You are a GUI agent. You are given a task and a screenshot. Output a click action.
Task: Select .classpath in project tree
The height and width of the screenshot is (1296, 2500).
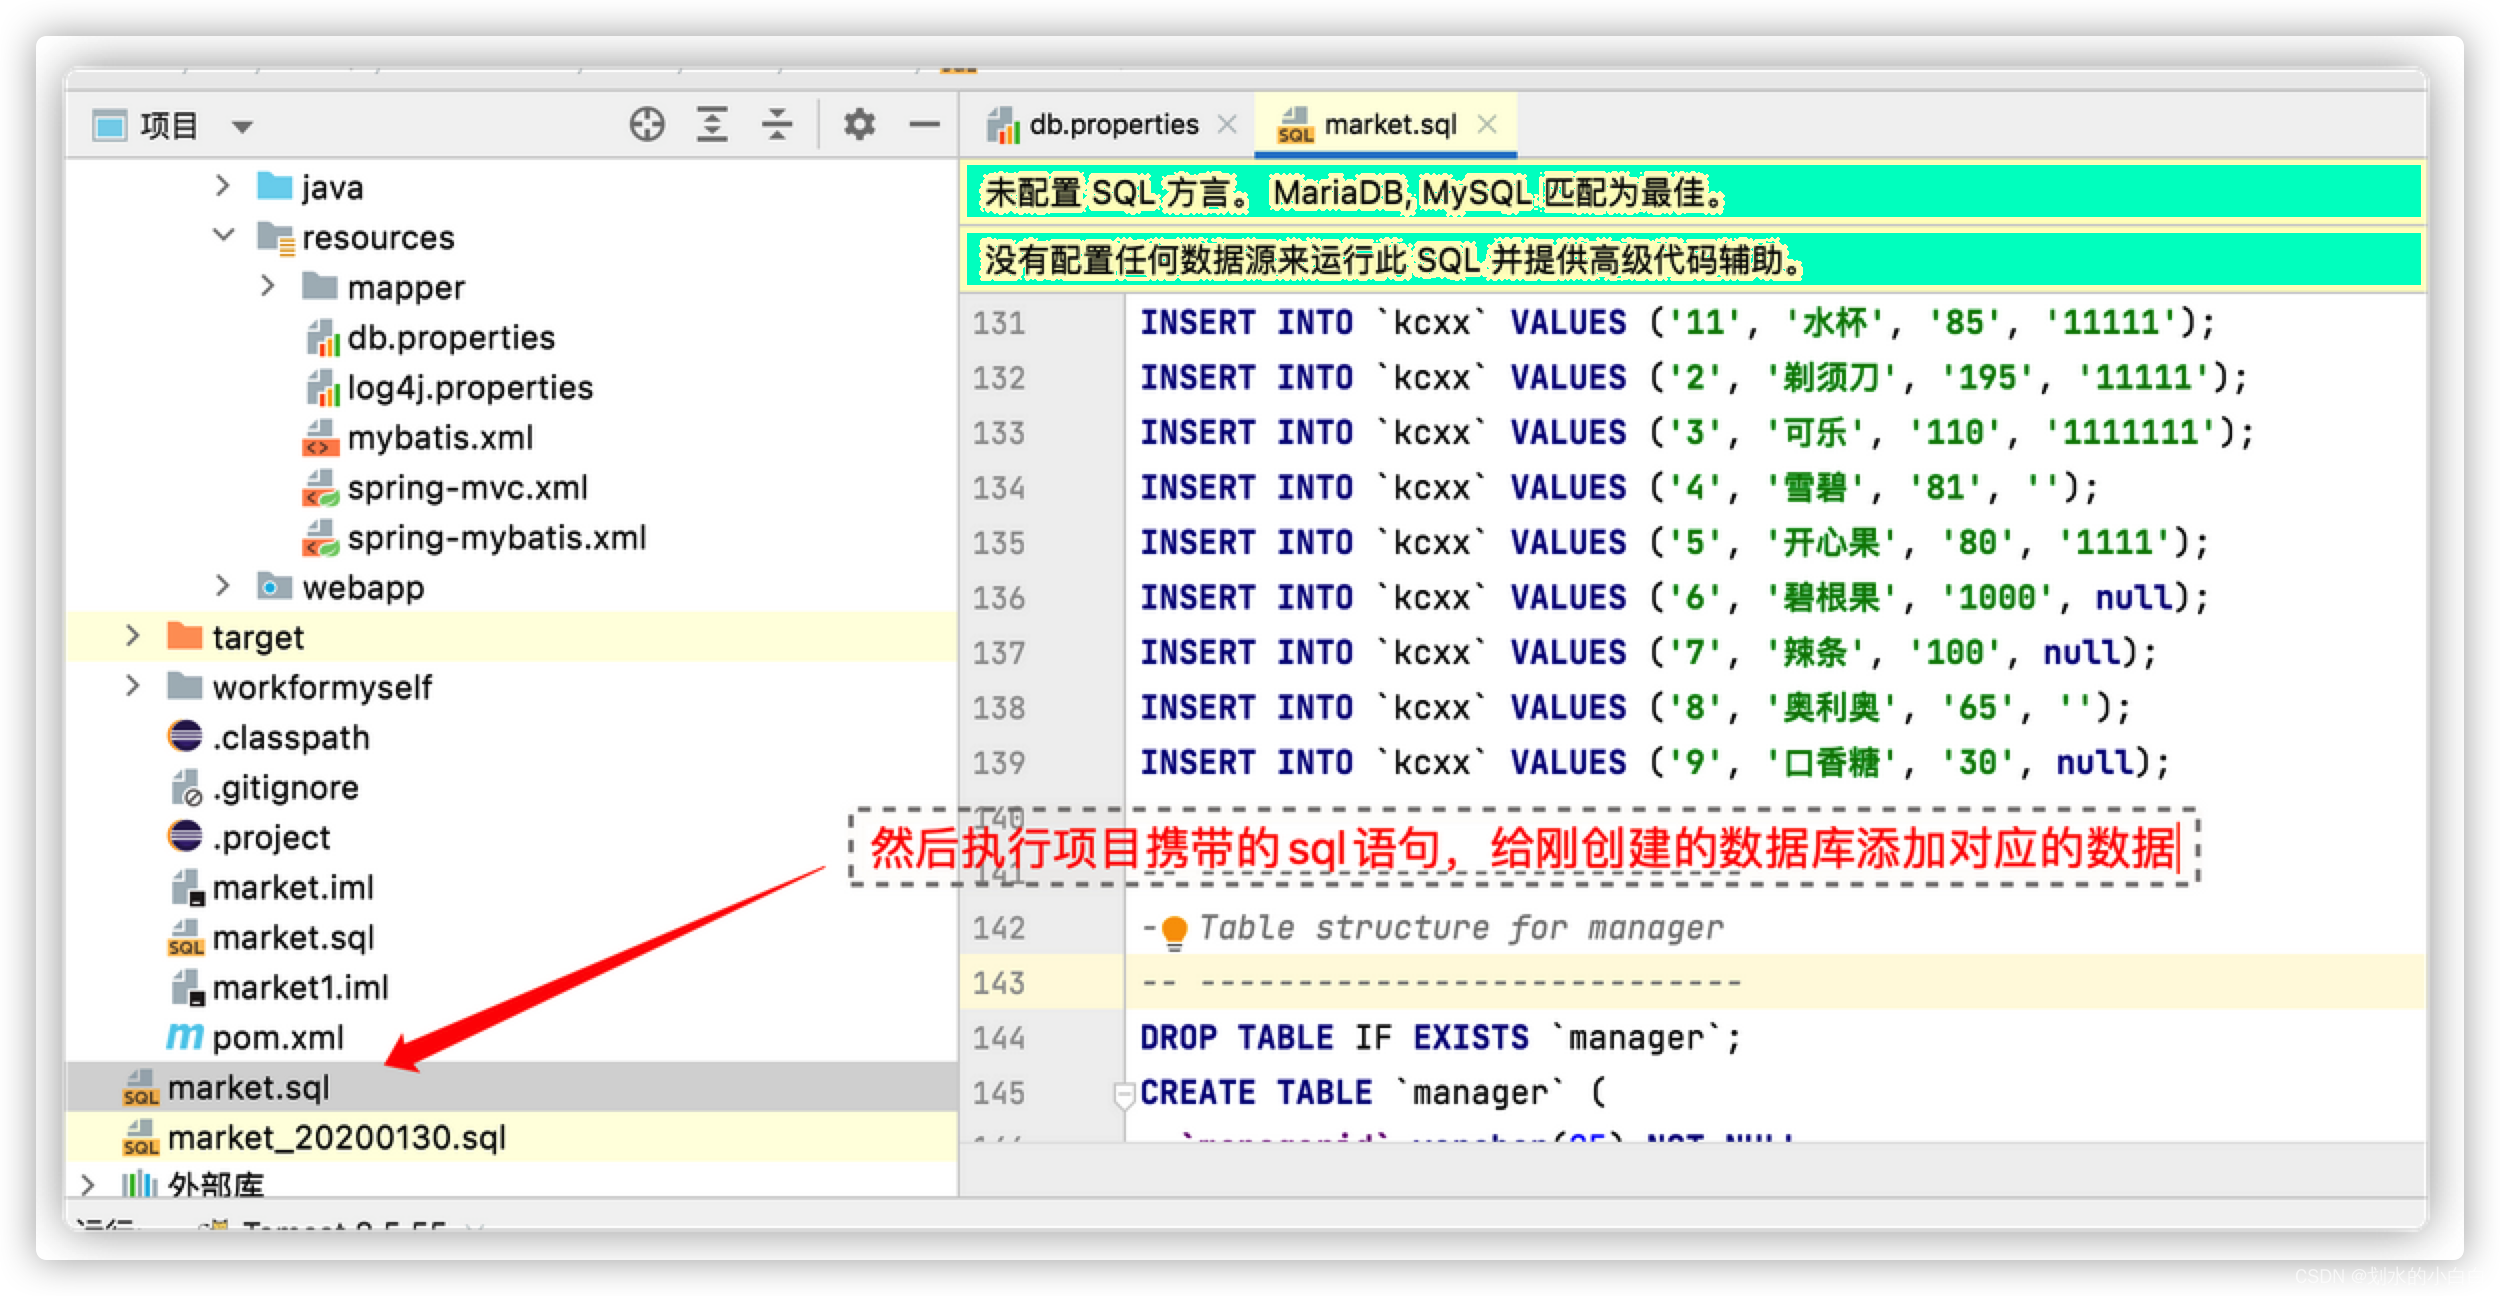[x=291, y=738]
